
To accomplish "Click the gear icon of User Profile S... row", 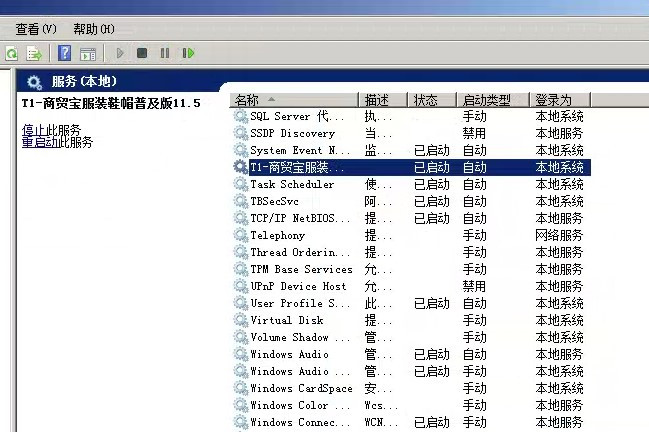I will 240,303.
